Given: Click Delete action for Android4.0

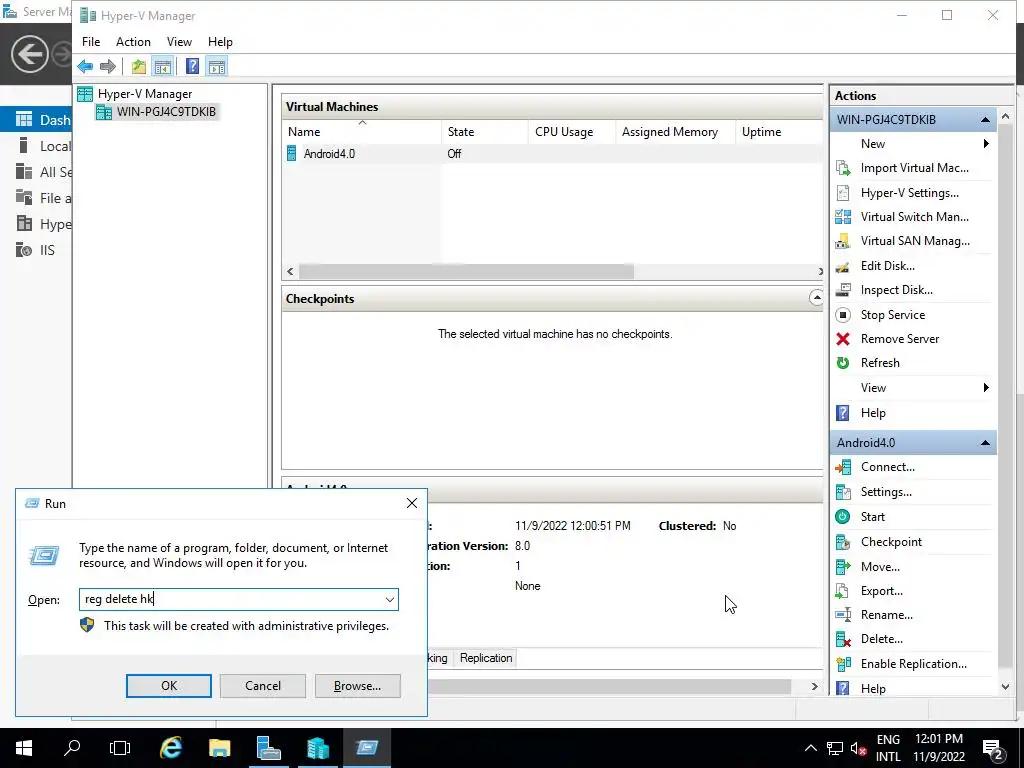Looking at the screenshot, I should (882, 639).
